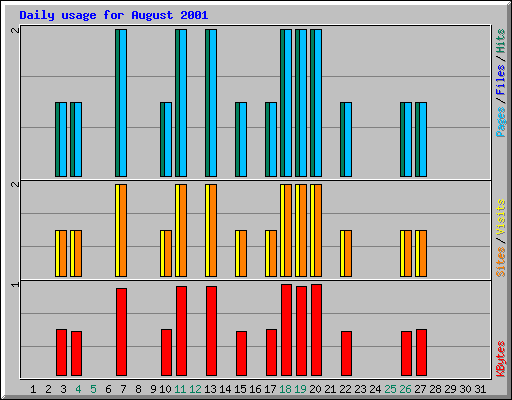Click the cyan Pages bar for day 18
Image resolution: width=512 pixels, height=400 pixels.
(288, 103)
